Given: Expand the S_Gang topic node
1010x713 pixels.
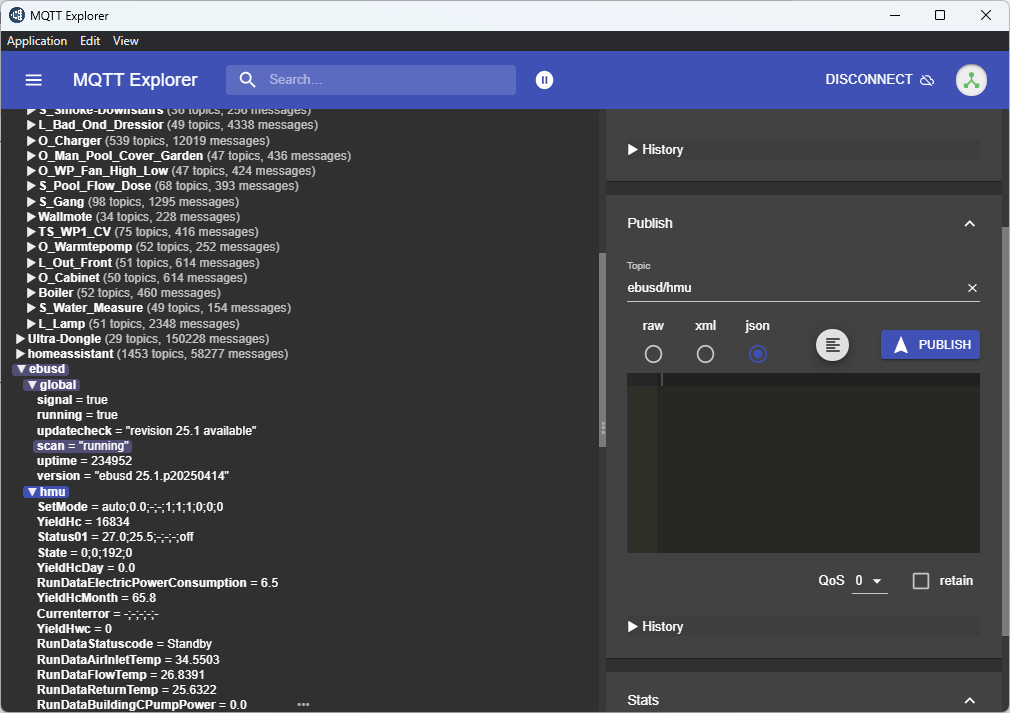Looking at the screenshot, I should coord(31,202).
